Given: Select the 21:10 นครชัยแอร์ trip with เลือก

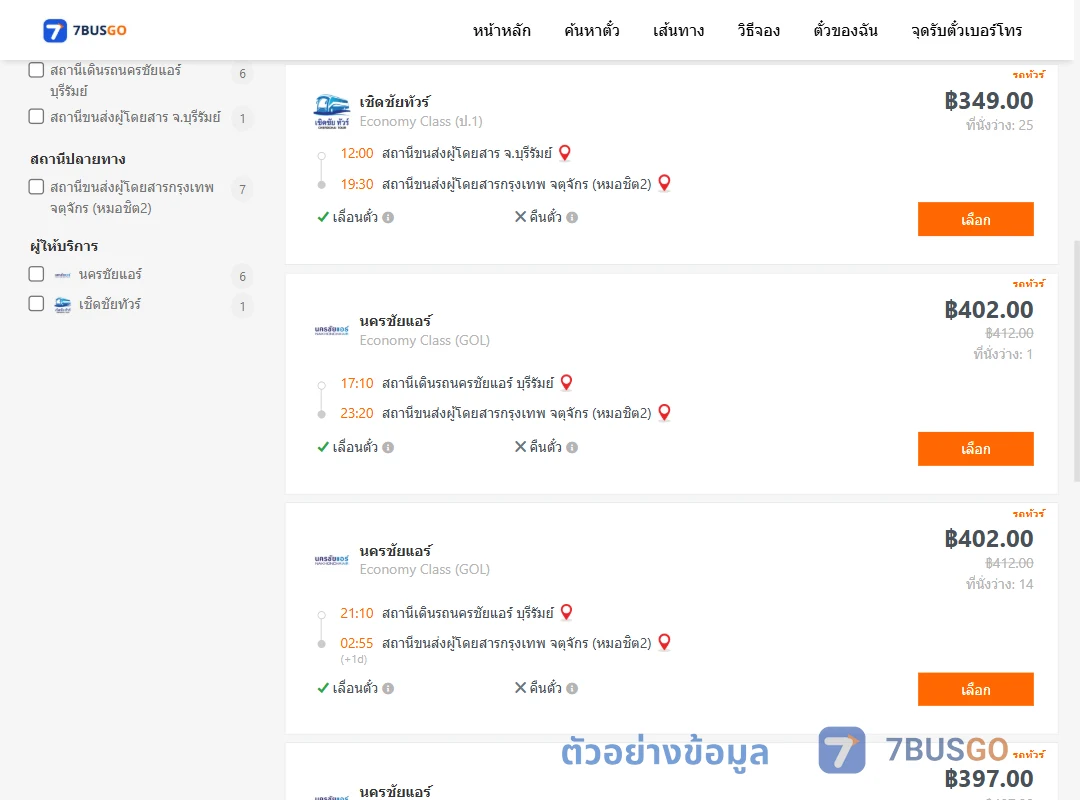Looking at the screenshot, I should [975, 689].
